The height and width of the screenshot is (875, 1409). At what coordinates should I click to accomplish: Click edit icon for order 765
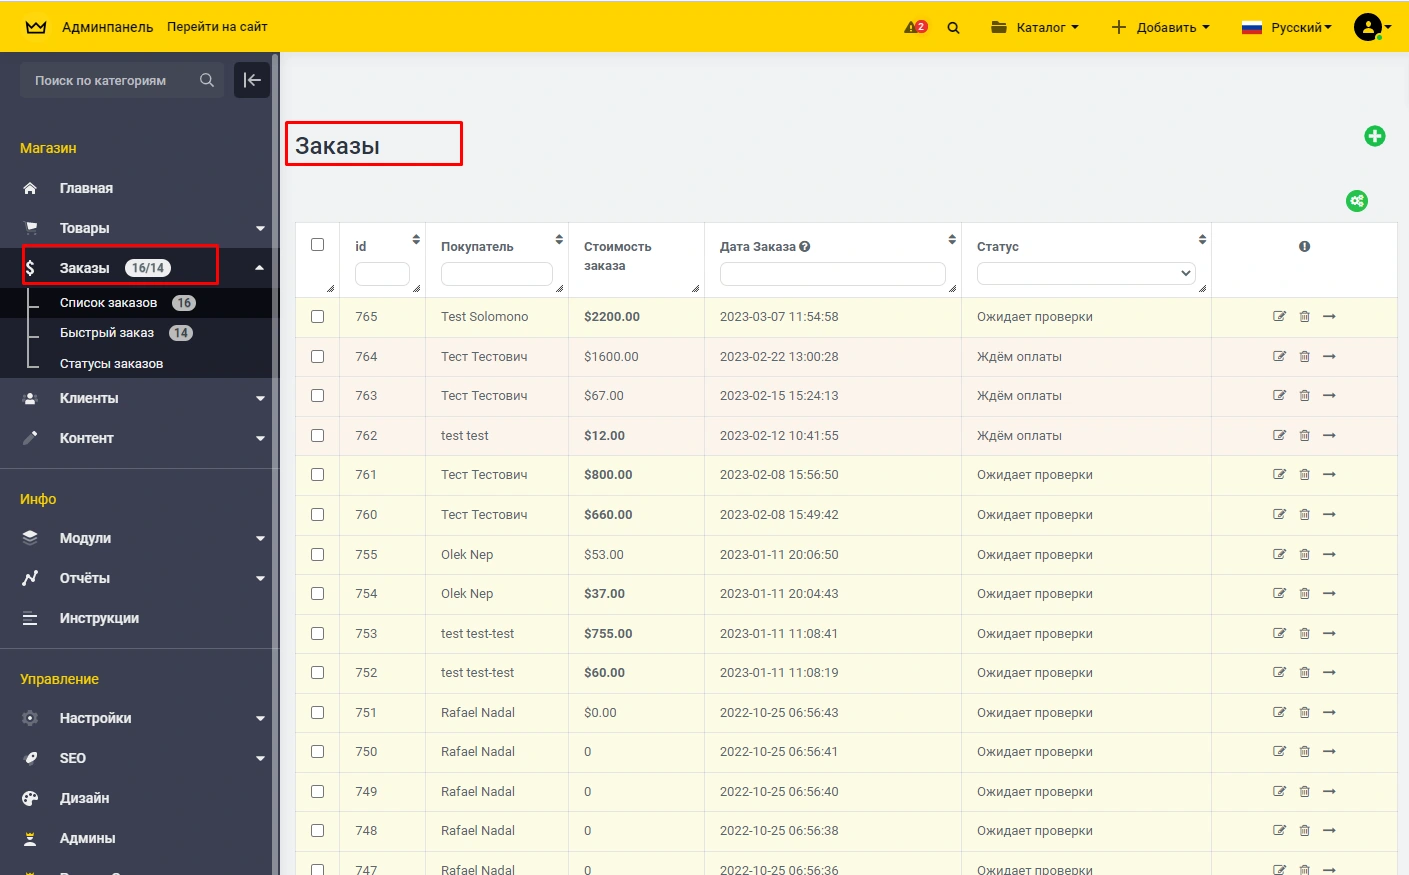click(x=1279, y=316)
